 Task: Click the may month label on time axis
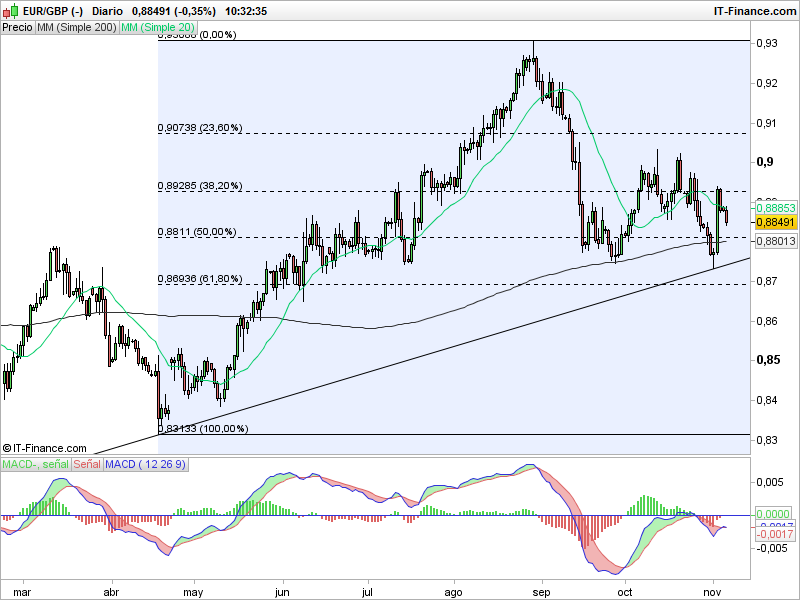(193, 592)
